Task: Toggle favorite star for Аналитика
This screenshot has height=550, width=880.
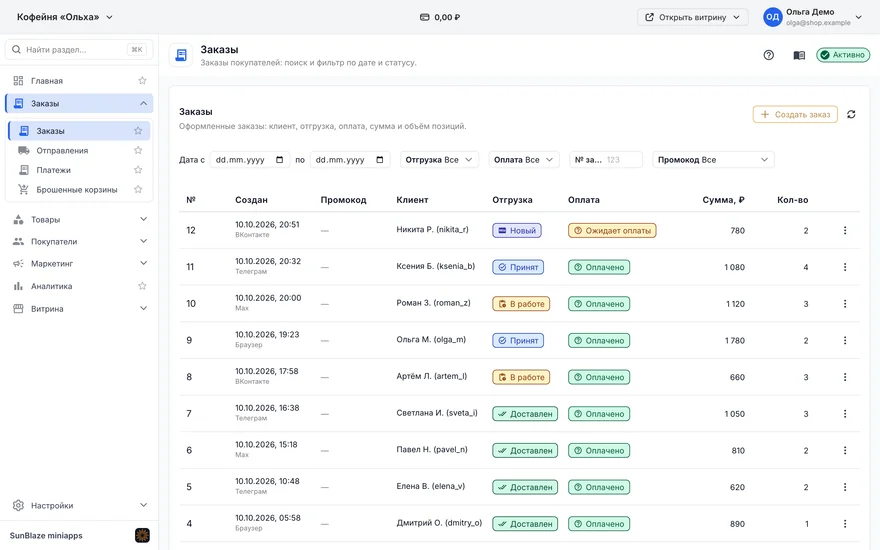Action: [x=142, y=286]
